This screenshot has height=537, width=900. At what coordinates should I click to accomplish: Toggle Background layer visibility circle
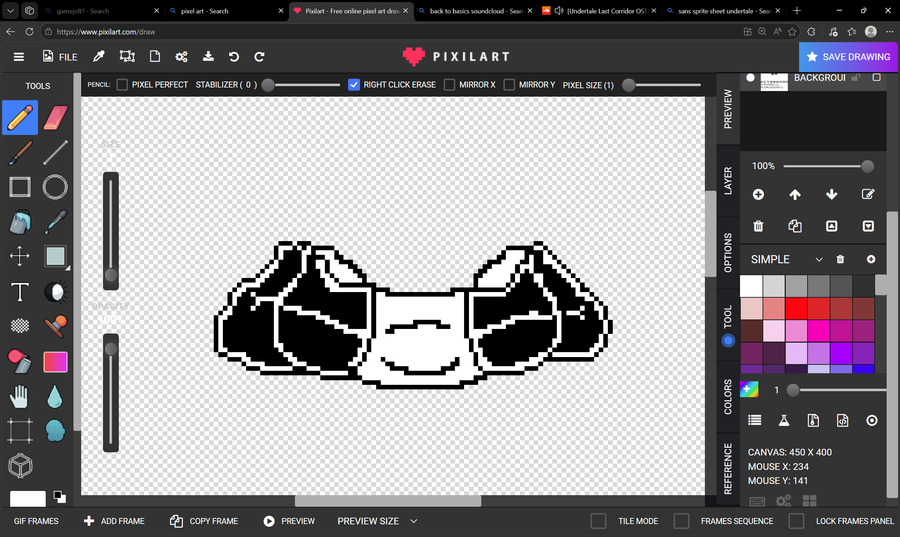click(x=750, y=77)
